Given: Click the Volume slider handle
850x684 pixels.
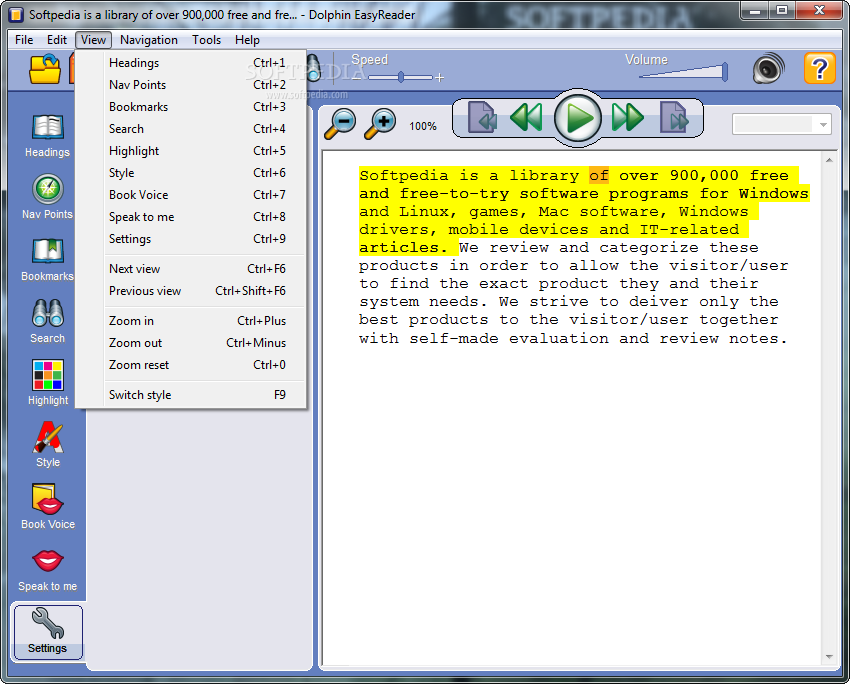Looking at the screenshot, I should pos(724,72).
